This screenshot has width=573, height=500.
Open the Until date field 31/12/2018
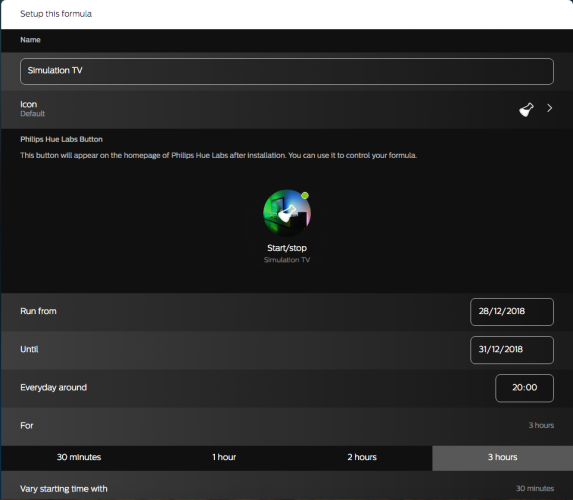click(x=512, y=350)
